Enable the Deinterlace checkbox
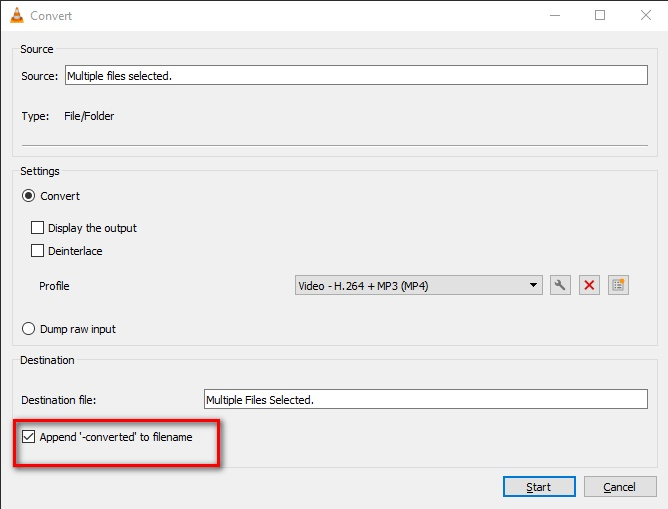Image resolution: width=668 pixels, height=509 pixels. (37, 250)
